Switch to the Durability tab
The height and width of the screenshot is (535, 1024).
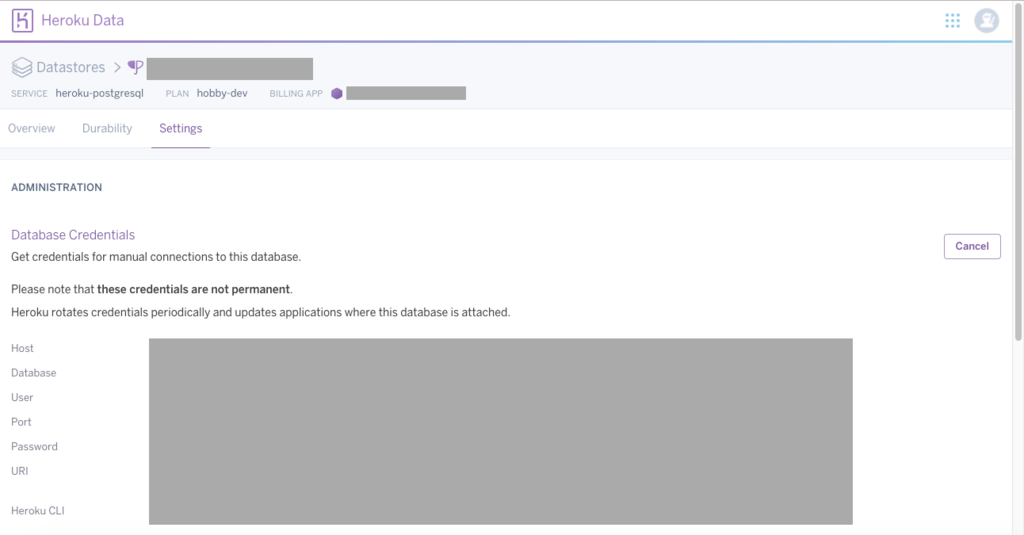click(107, 129)
